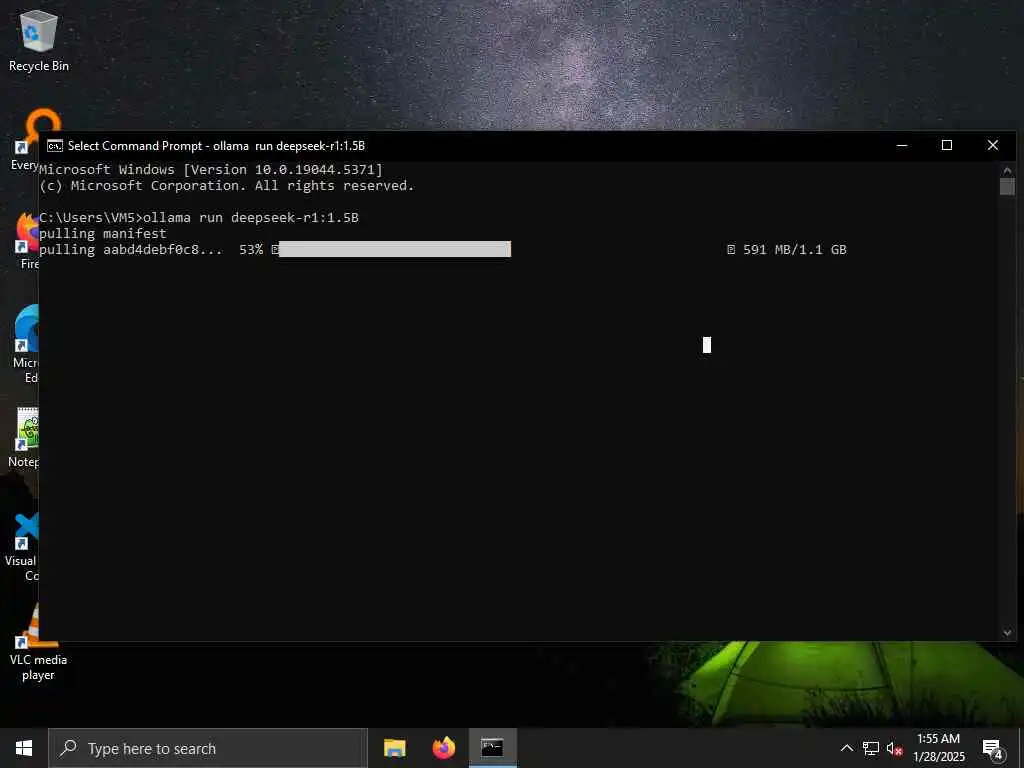
Task: Open the Microsoft Edge desktop shortcut
Action: coord(24,344)
